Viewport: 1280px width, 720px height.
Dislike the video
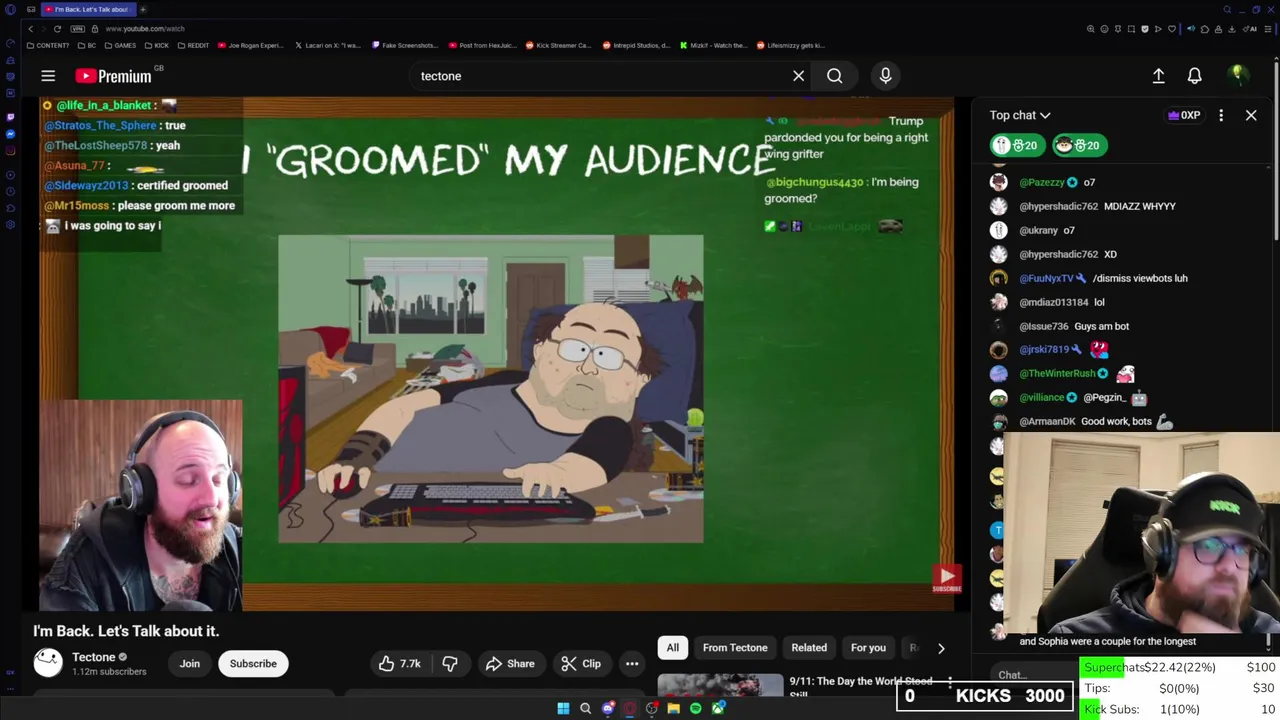point(450,664)
